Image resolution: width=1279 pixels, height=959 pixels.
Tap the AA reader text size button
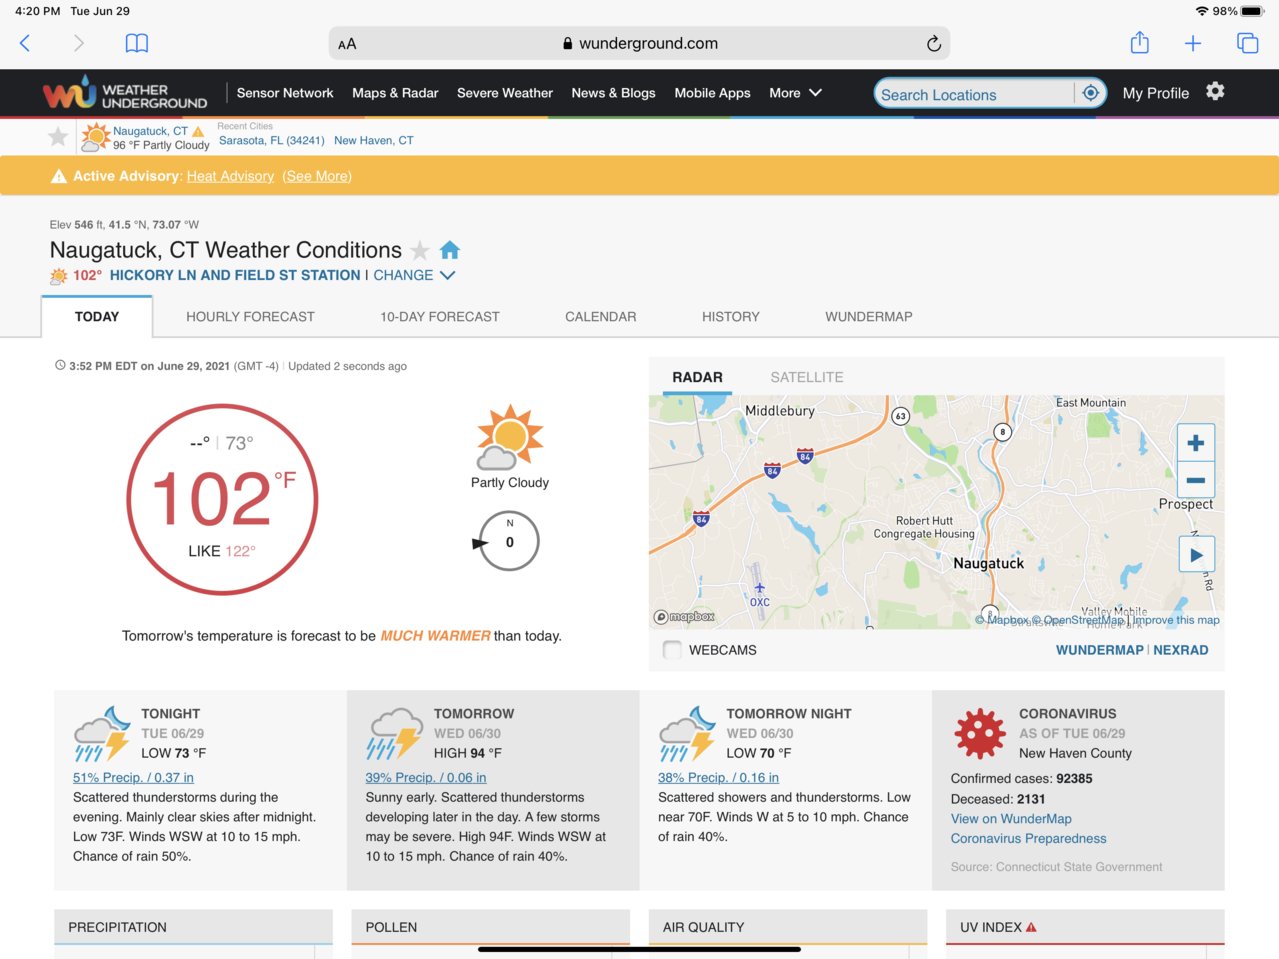coord(347,44)
